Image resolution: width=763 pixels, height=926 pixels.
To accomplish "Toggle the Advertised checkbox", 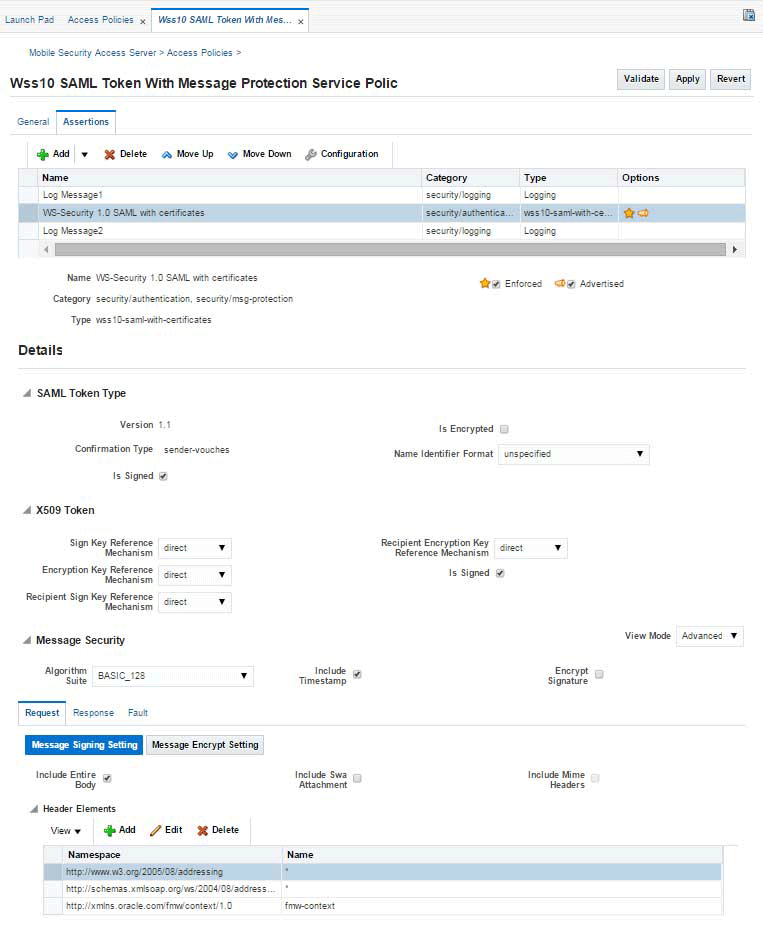I will point(571,284).
